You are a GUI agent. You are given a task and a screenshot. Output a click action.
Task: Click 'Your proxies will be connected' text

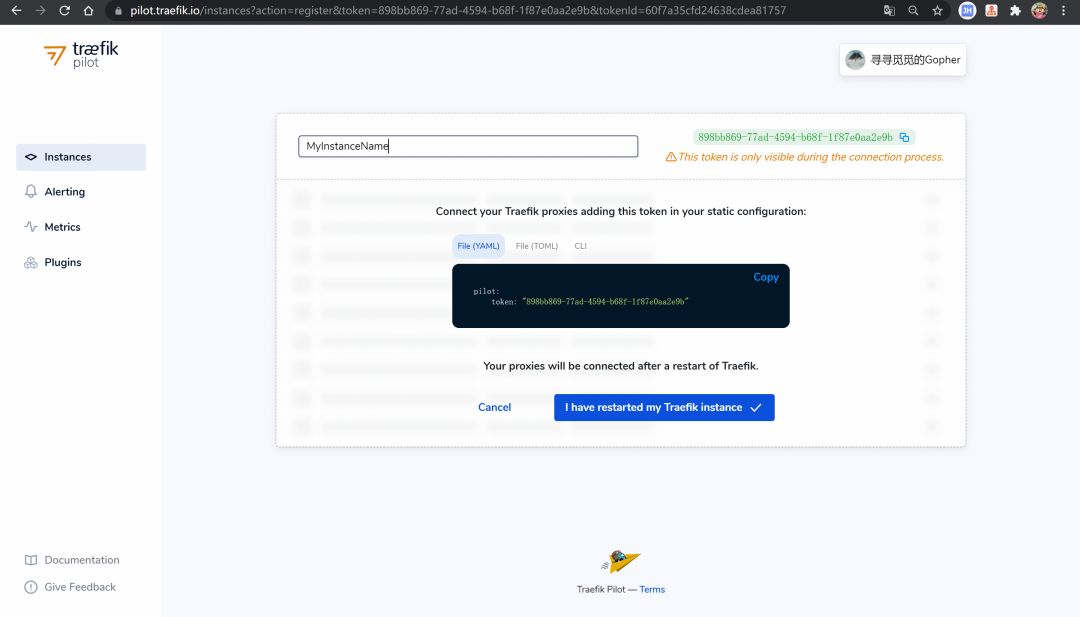pyautogui.click(x=621, y=366)
